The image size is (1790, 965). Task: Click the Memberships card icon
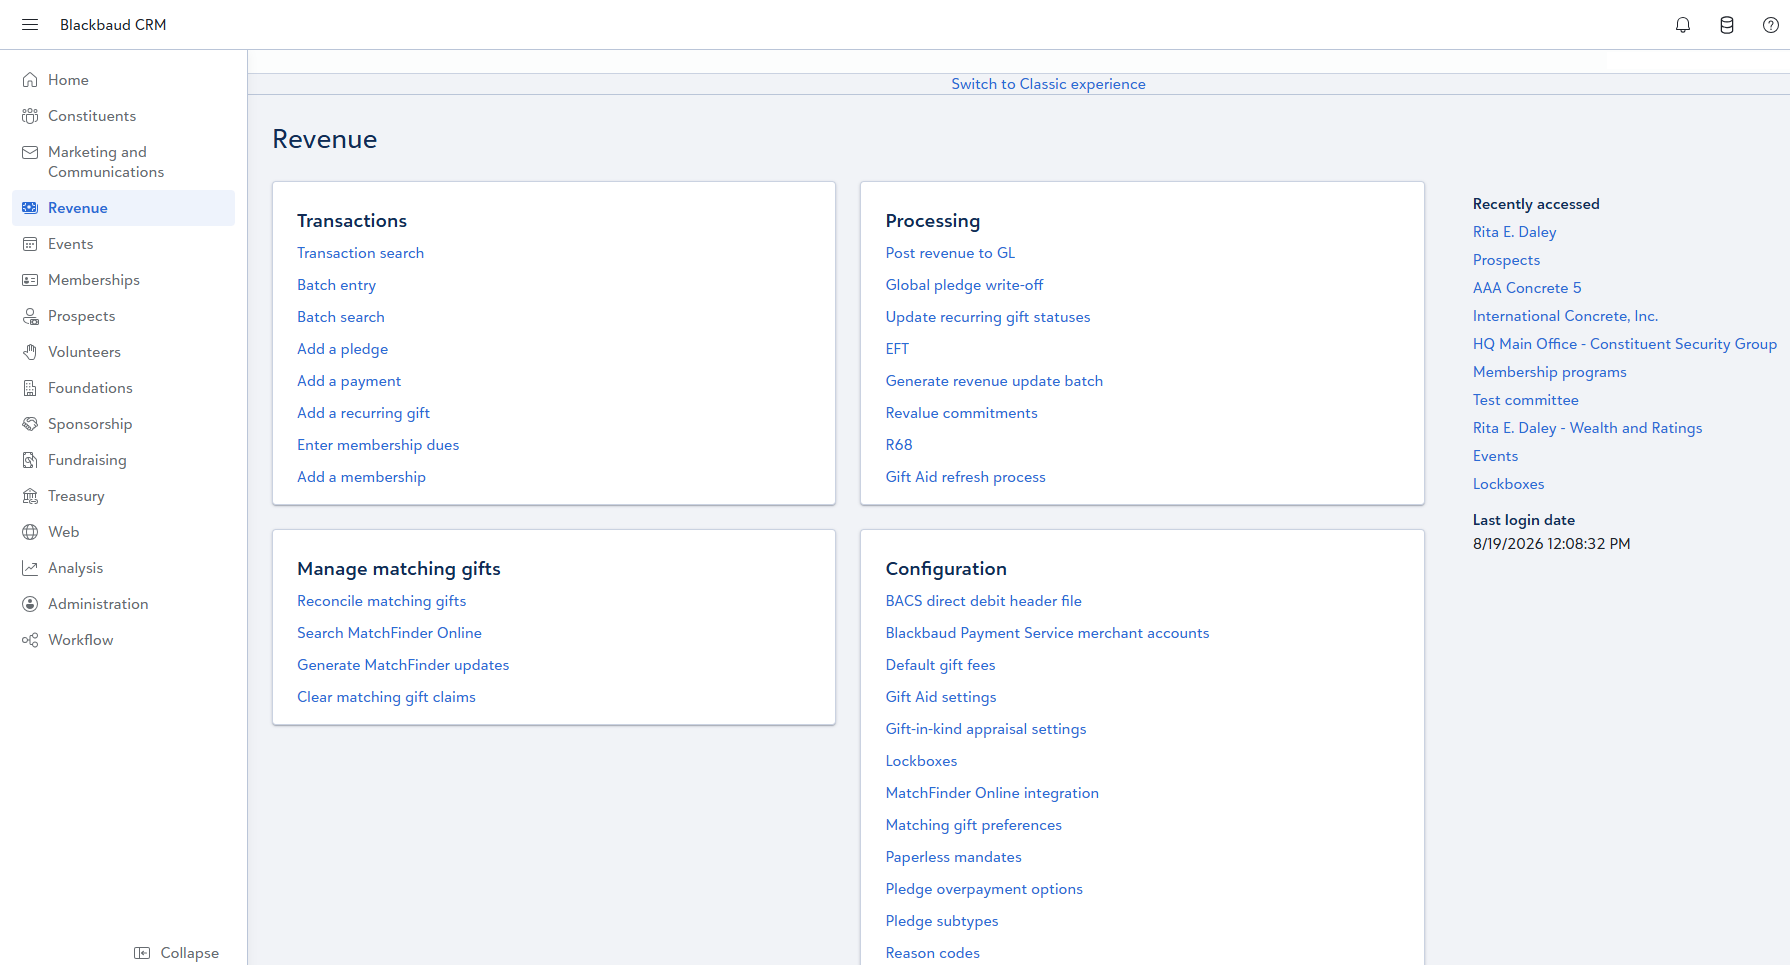tap(30, 280)
